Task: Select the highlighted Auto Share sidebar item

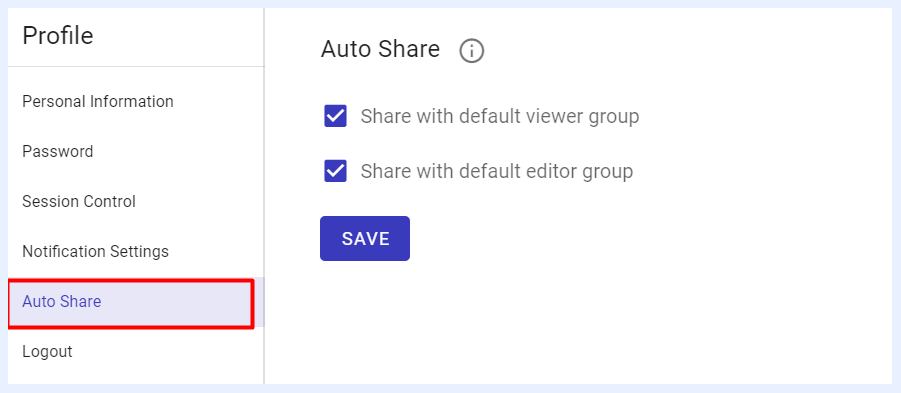Action: (131, 303)
